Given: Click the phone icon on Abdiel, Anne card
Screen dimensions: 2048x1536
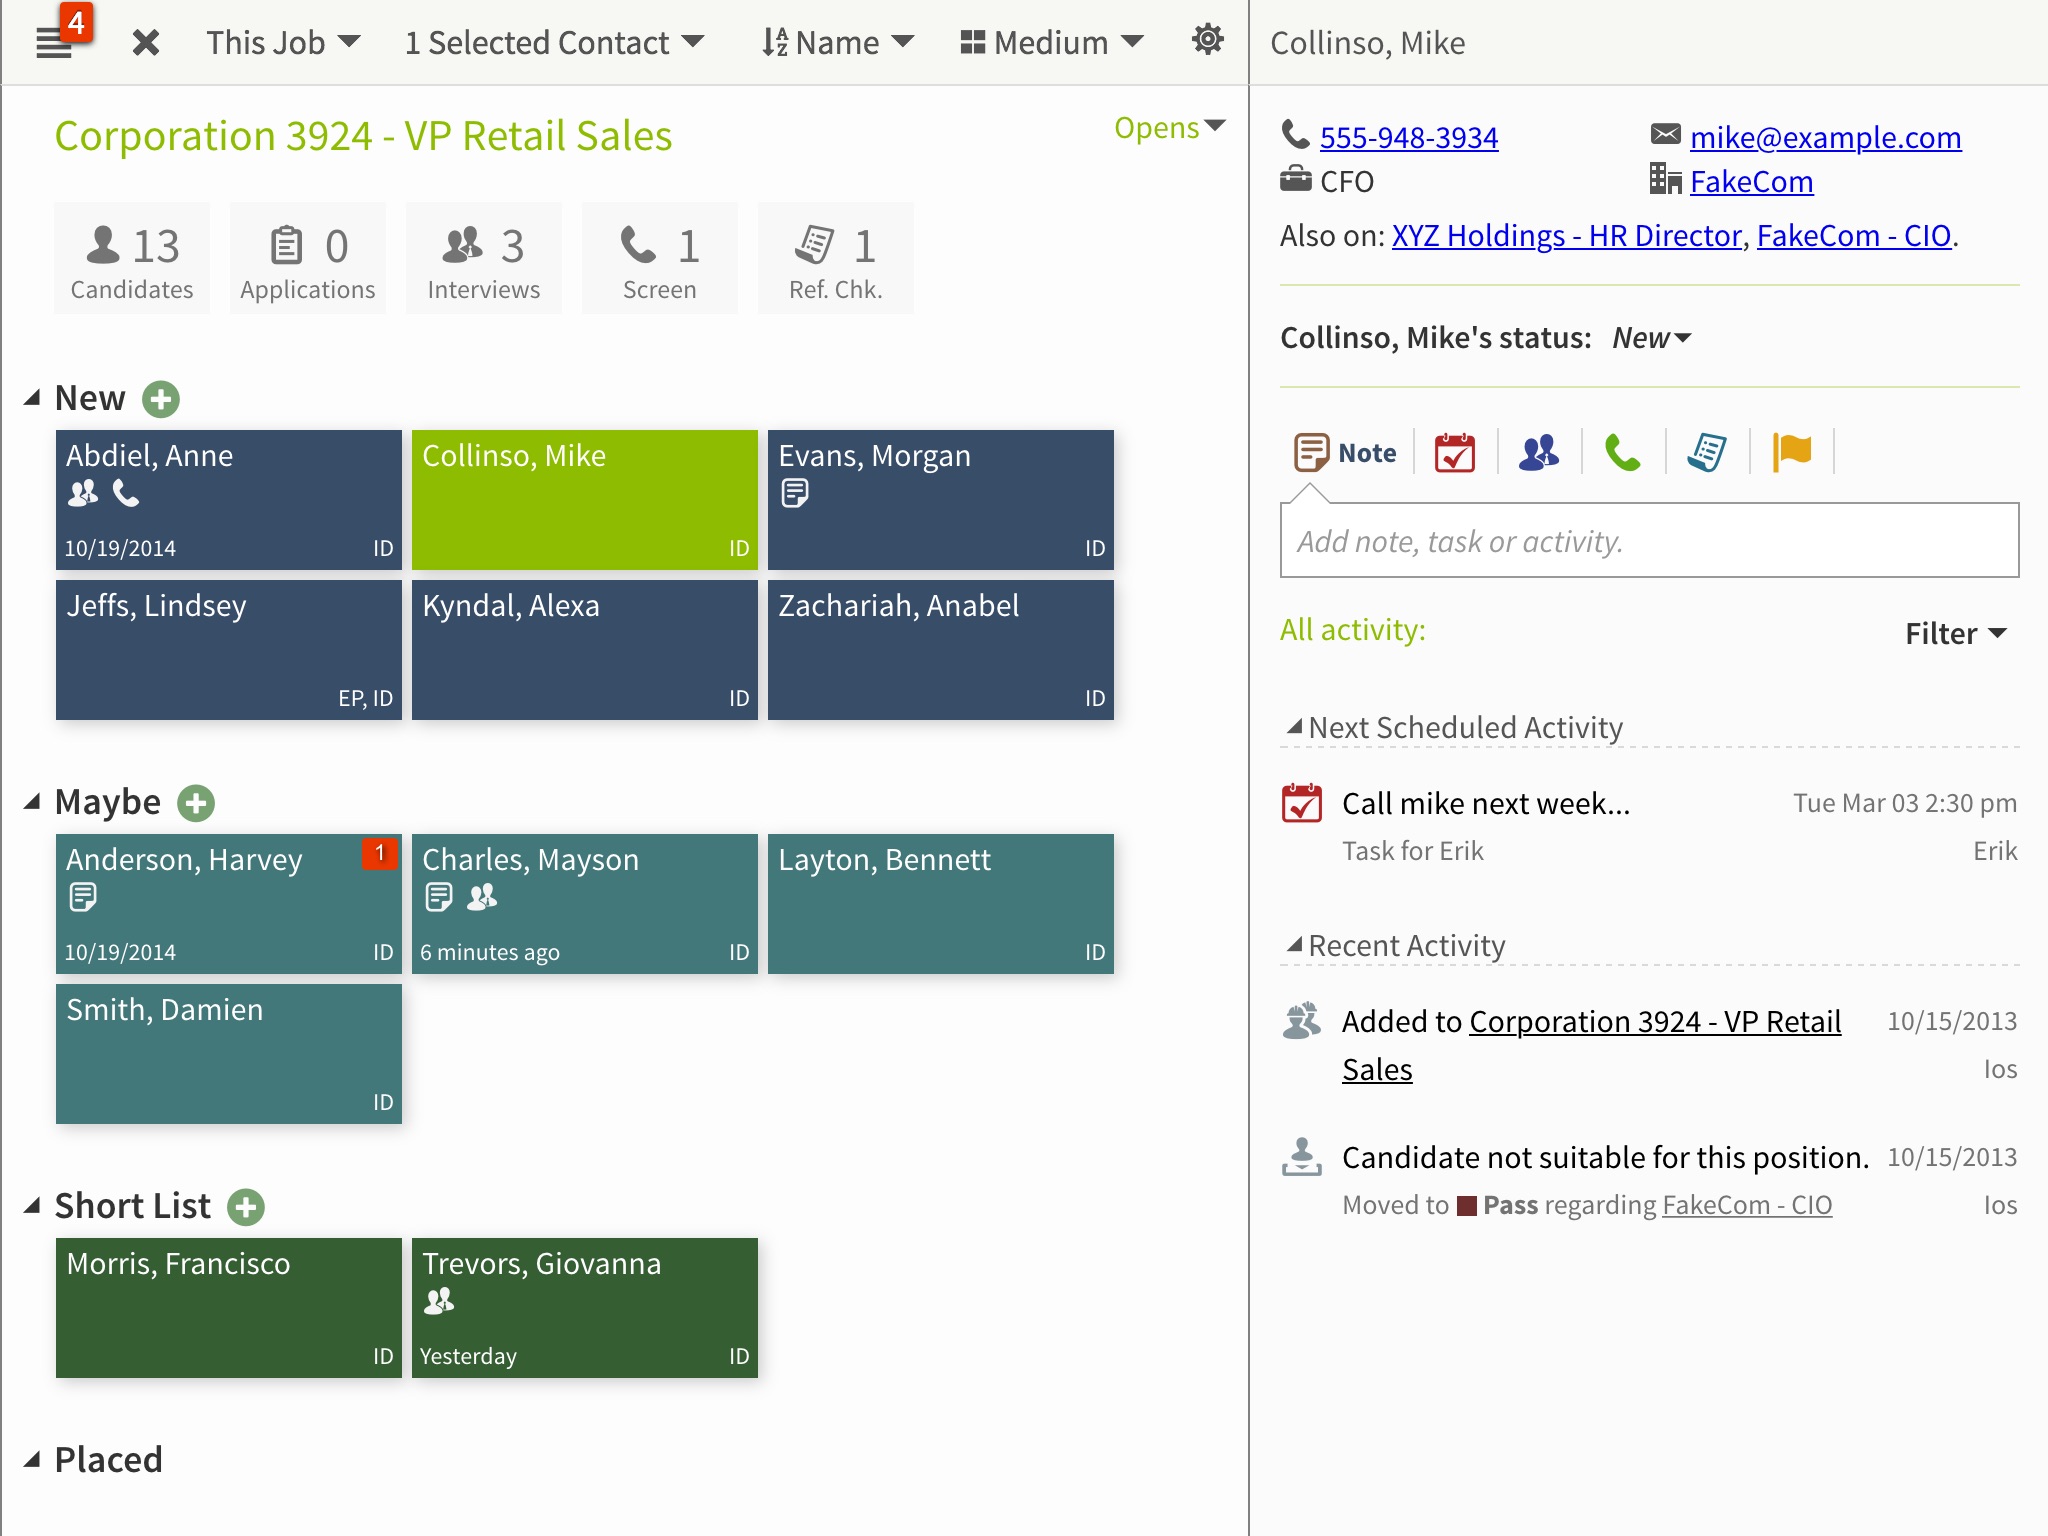Looking at the screenshot, I should tap(126, 493).
